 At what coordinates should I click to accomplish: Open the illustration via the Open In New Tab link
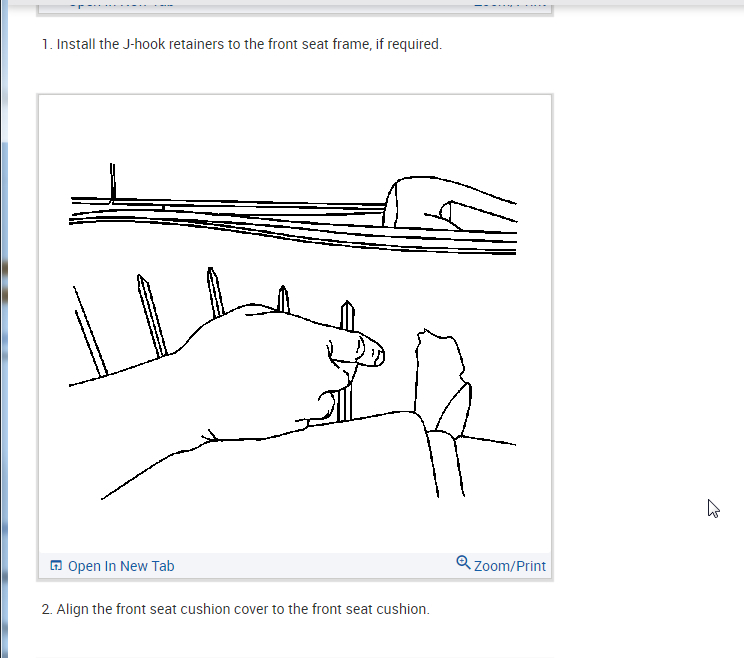pos(112,566)
